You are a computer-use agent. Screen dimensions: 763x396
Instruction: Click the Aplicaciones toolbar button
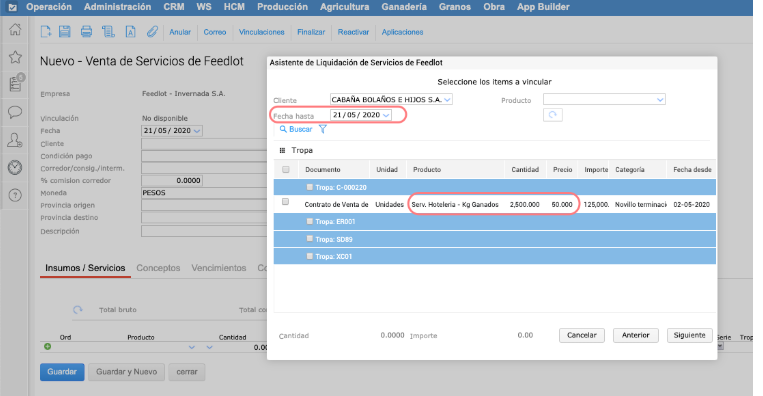(x=402, y=32)
